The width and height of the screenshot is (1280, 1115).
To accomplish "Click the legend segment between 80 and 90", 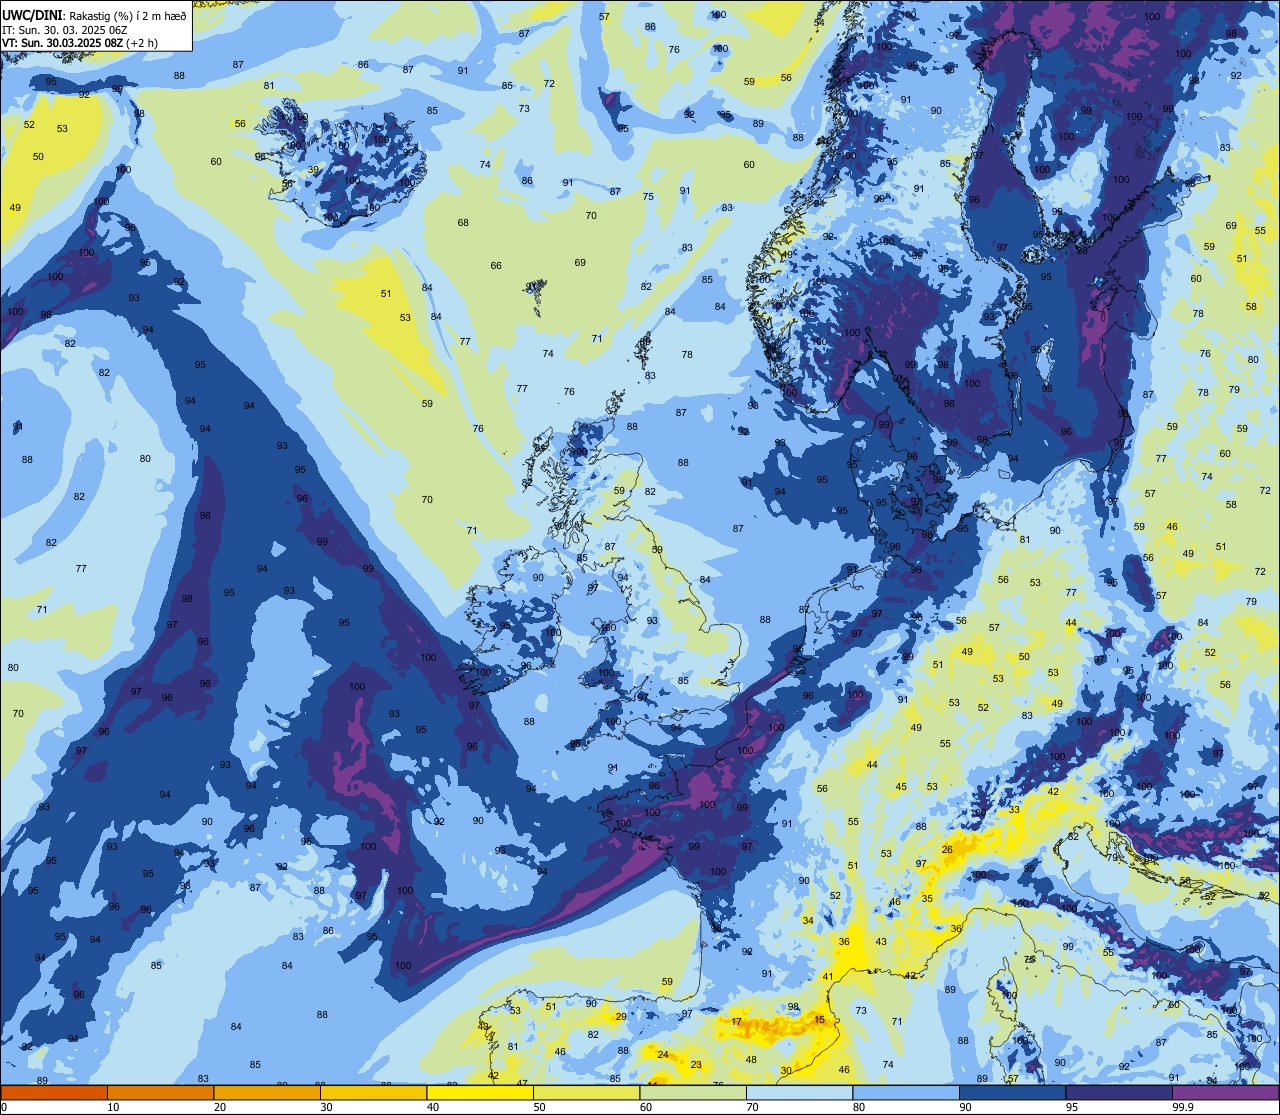I will pos(906,1092).
